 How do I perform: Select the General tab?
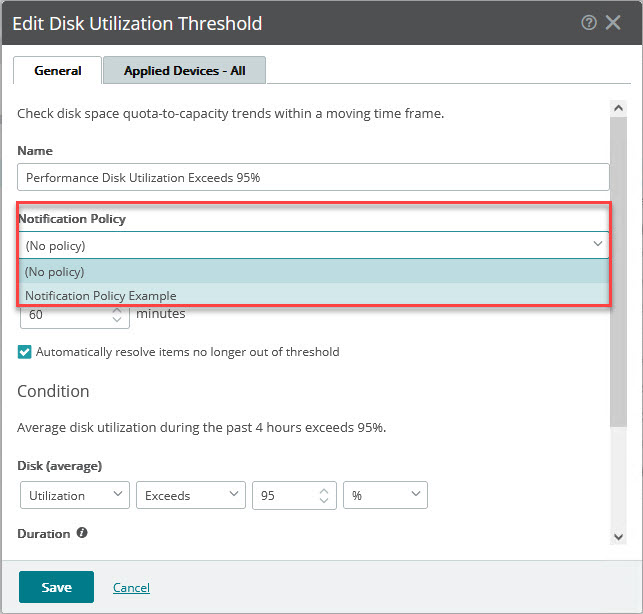point(58,71)
